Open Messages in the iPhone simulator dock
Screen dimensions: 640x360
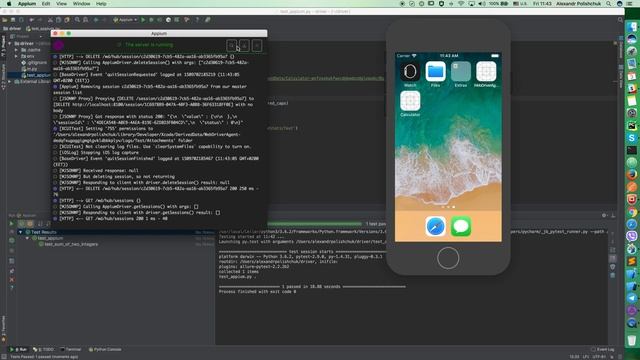(x=461, y=227)
